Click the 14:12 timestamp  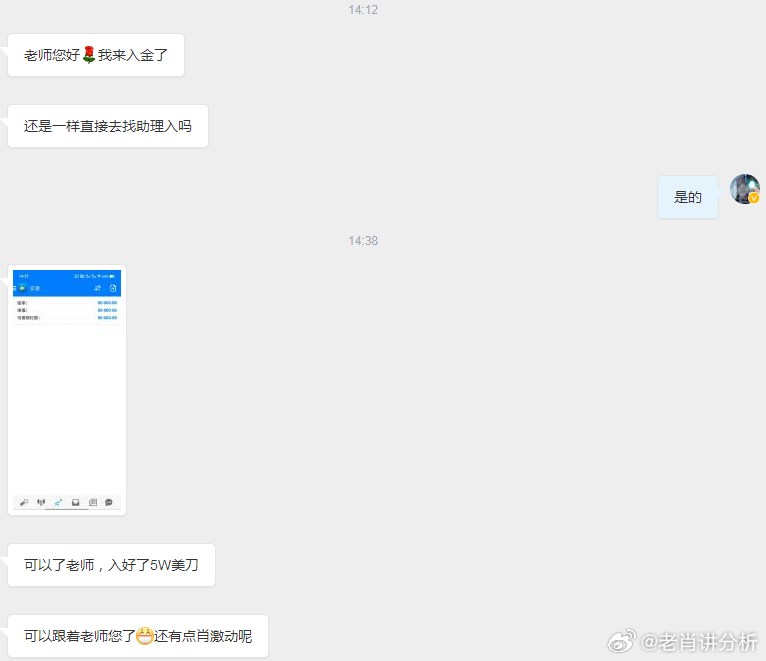pyautogui.click(x=363, y=10)
